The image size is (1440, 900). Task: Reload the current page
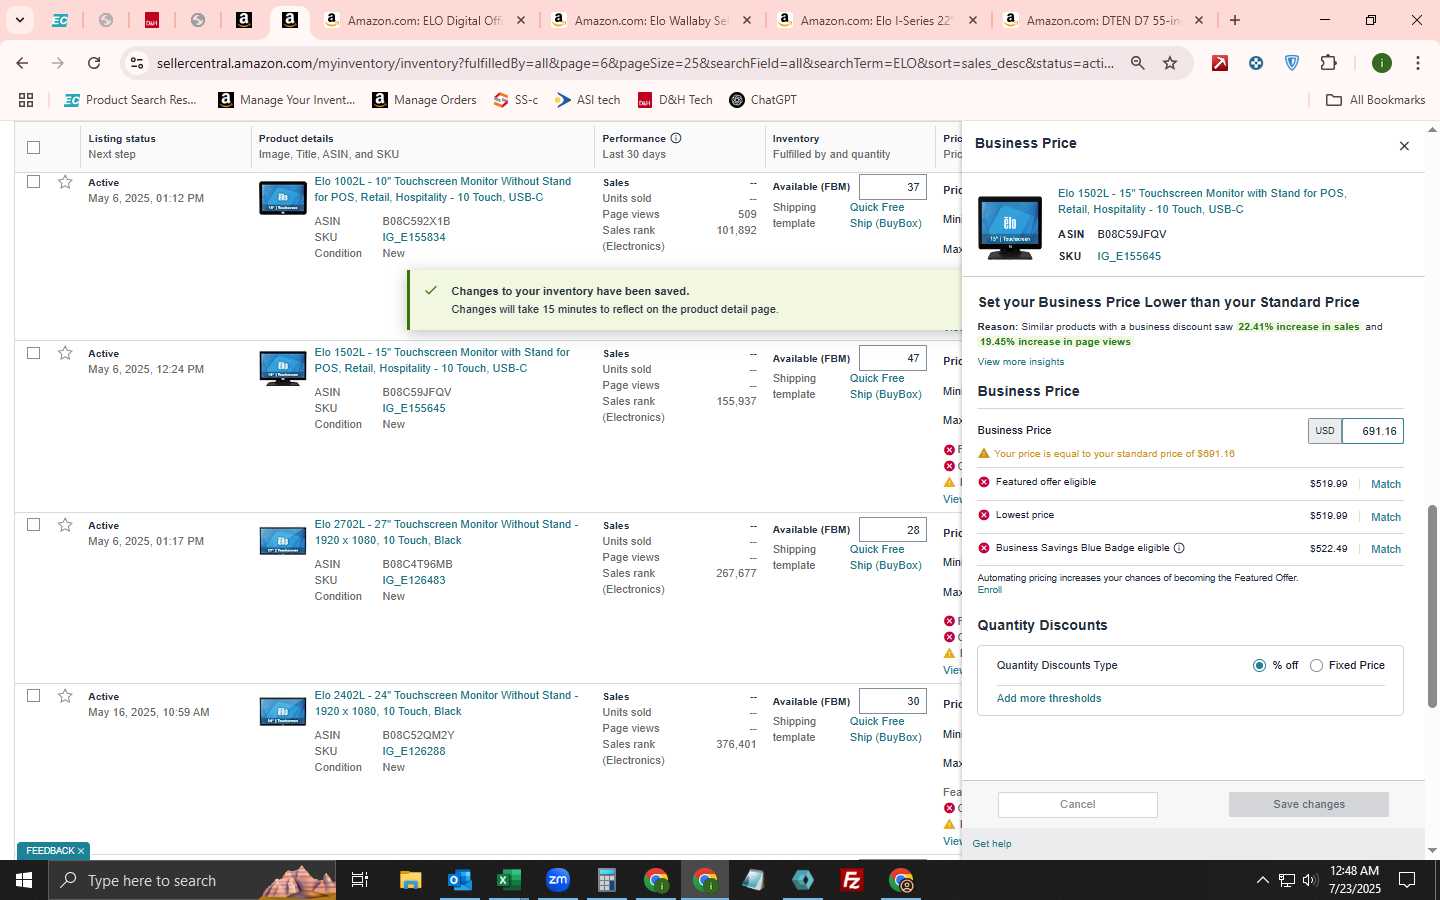coord(94,63)
